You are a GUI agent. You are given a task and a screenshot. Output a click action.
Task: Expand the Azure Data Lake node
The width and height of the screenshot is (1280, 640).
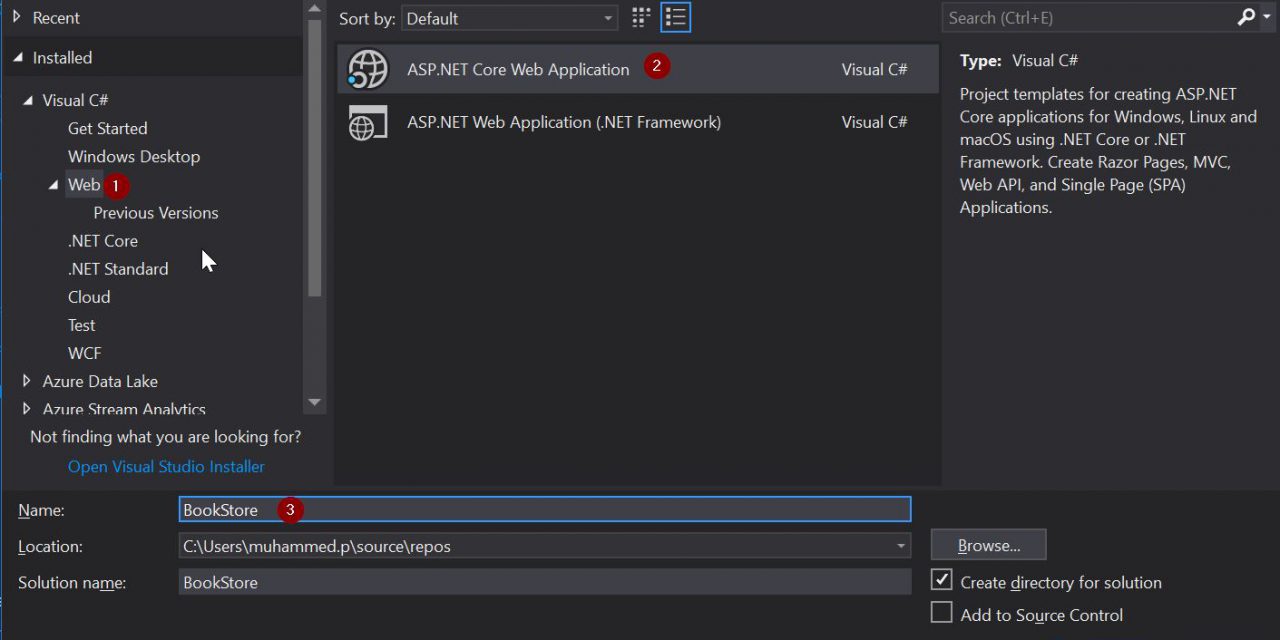click(x=26, y=381)
